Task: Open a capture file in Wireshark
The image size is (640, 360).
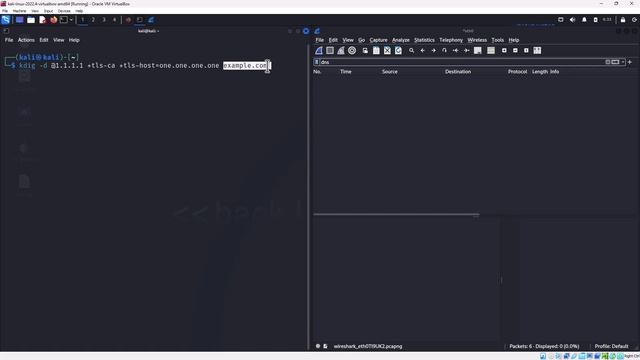Action: pos(365,51)
